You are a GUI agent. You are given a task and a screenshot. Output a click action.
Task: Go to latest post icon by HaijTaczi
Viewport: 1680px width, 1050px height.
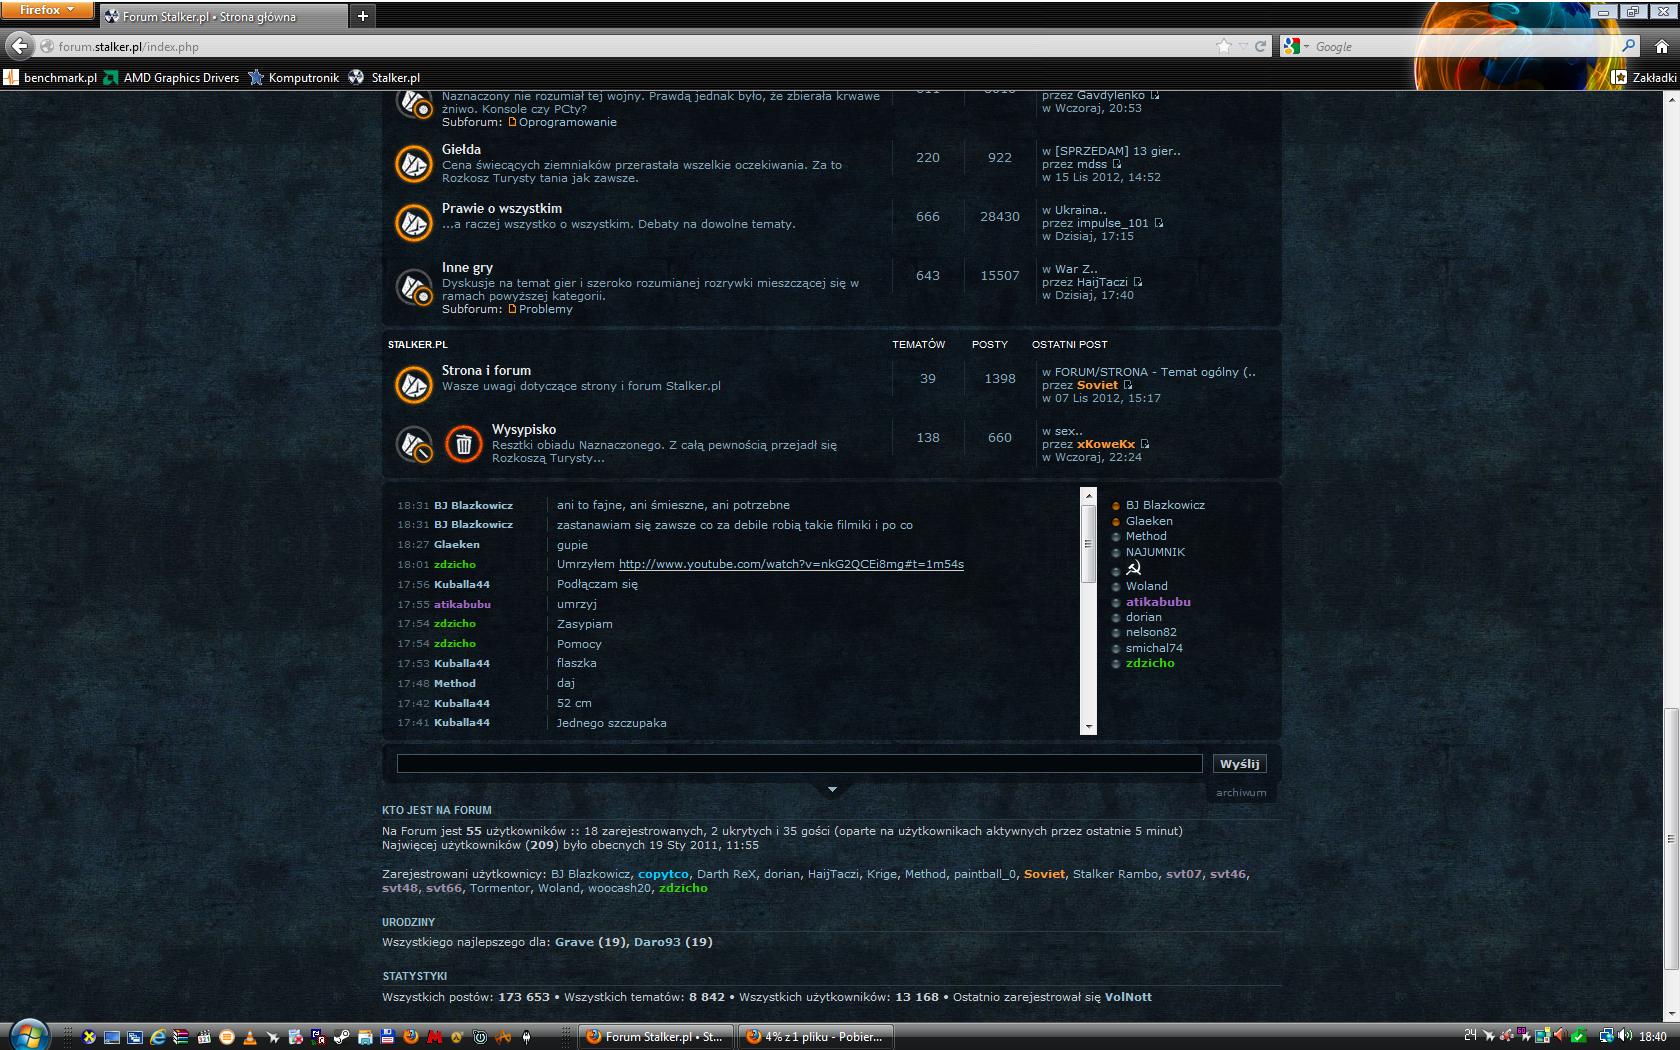(x=1138, y=282)
